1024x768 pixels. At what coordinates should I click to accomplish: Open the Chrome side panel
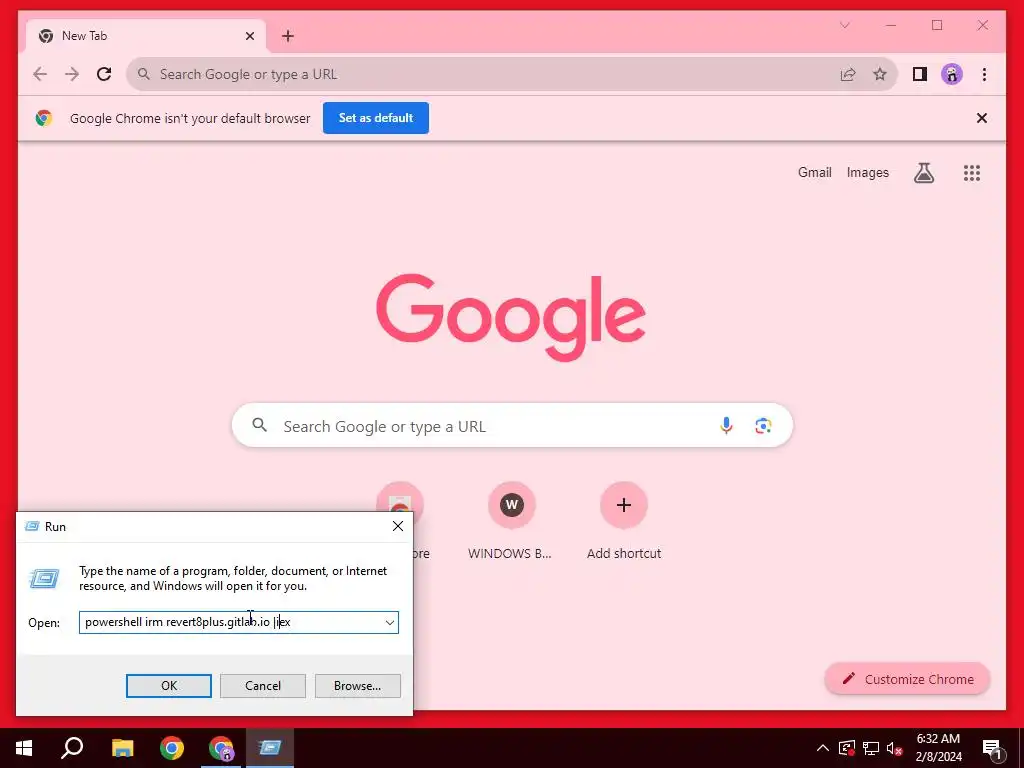[x=920, y=74]
